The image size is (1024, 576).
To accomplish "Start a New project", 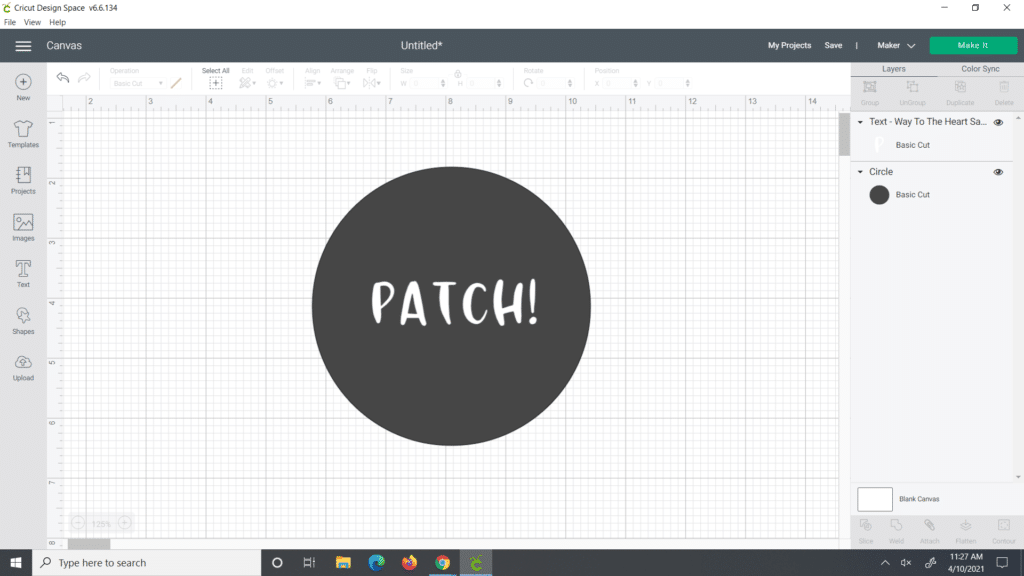I will pos(23,88).
